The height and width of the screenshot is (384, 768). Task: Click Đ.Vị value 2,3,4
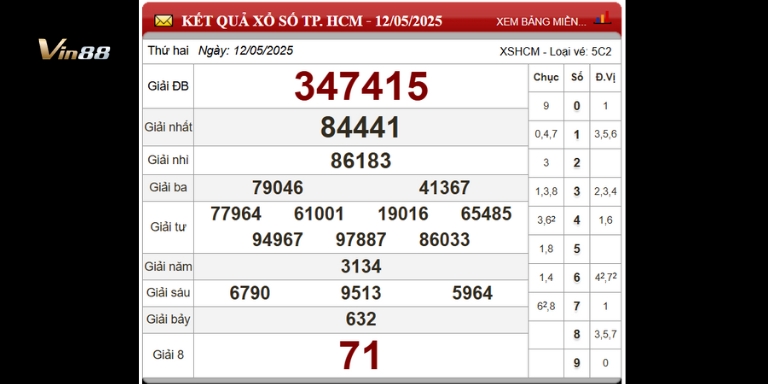point(605,192)
